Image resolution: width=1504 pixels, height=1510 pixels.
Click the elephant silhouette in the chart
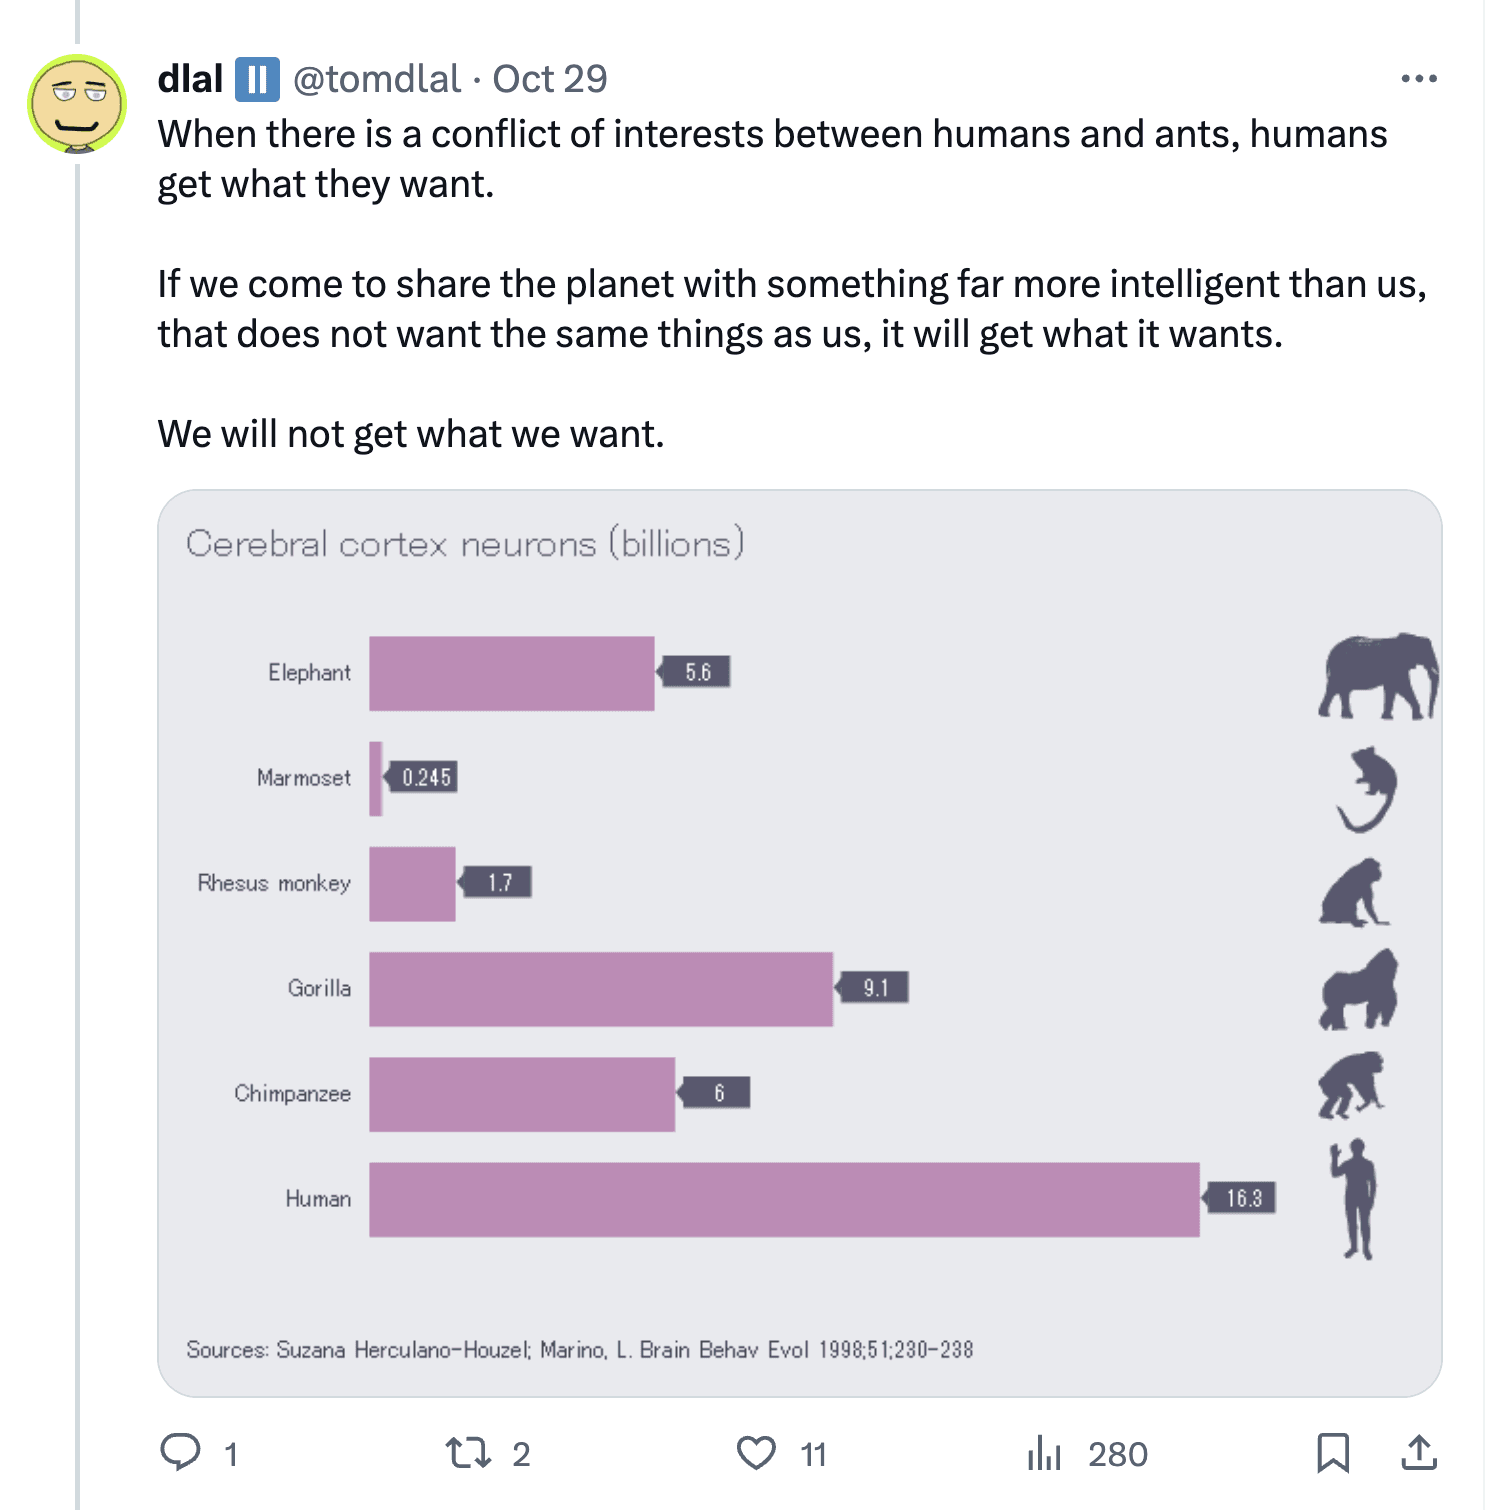pos(1379,676)
